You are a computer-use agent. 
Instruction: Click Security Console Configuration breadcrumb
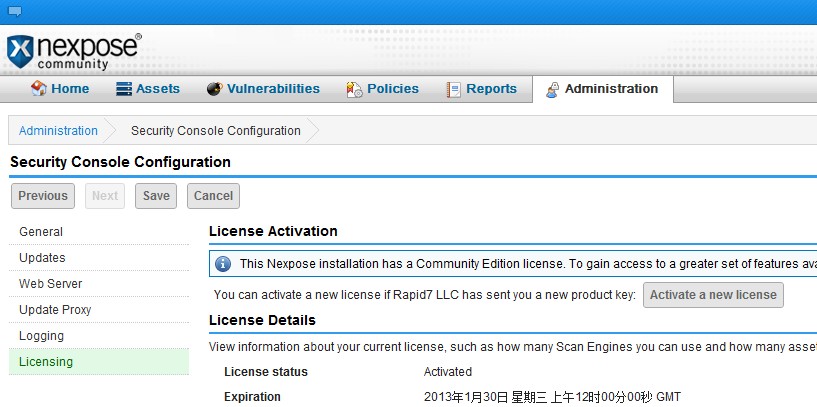[x=216, y=131]
